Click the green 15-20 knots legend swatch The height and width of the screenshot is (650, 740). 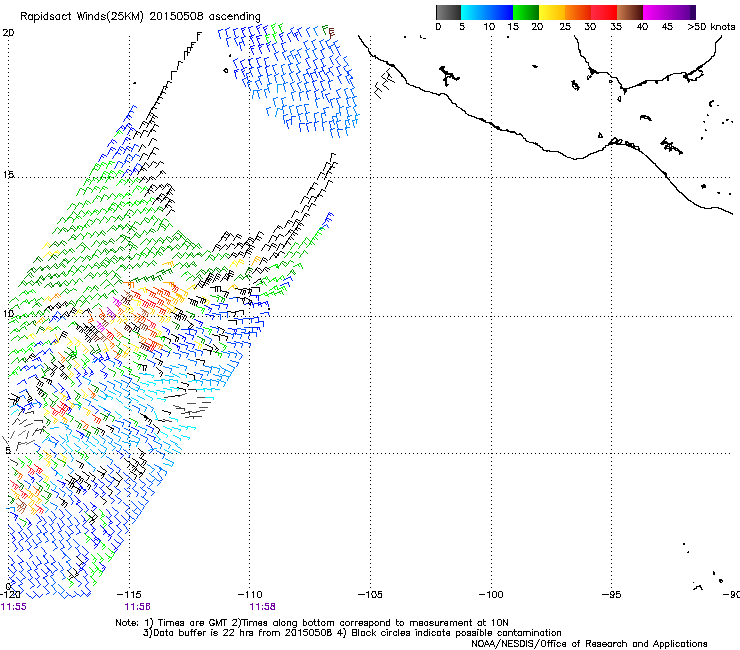(x=526, y=12)
